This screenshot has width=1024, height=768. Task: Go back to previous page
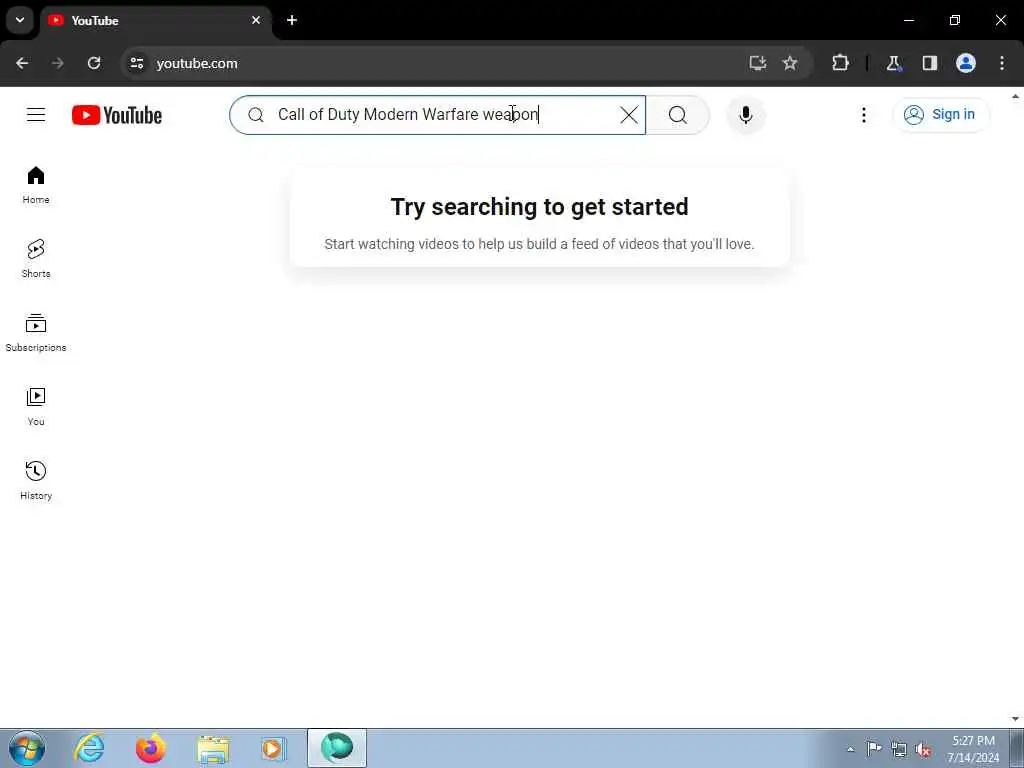point(22,63)
